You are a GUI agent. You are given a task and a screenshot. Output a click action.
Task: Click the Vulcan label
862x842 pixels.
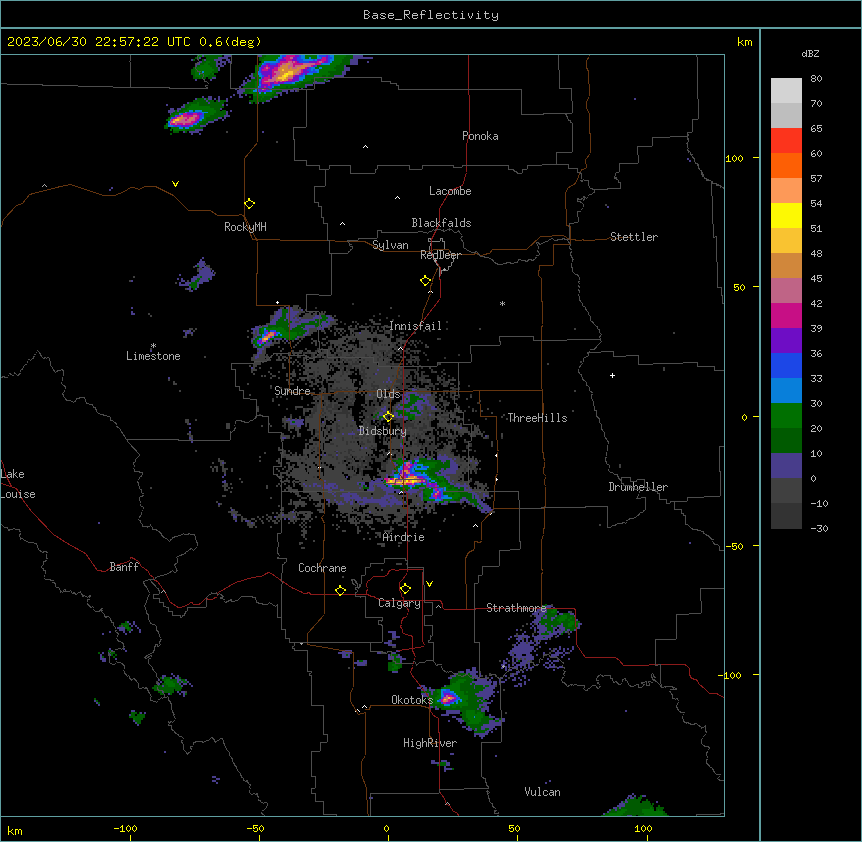(x=543, y=792)
